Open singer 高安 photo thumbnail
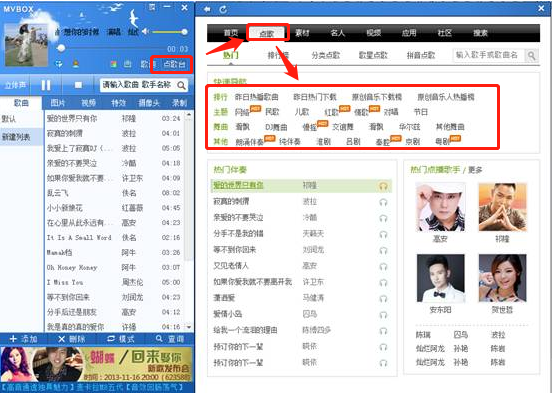The width and height of the screenshot is (553, 395). pyautogui.click(x=440, y=207)
